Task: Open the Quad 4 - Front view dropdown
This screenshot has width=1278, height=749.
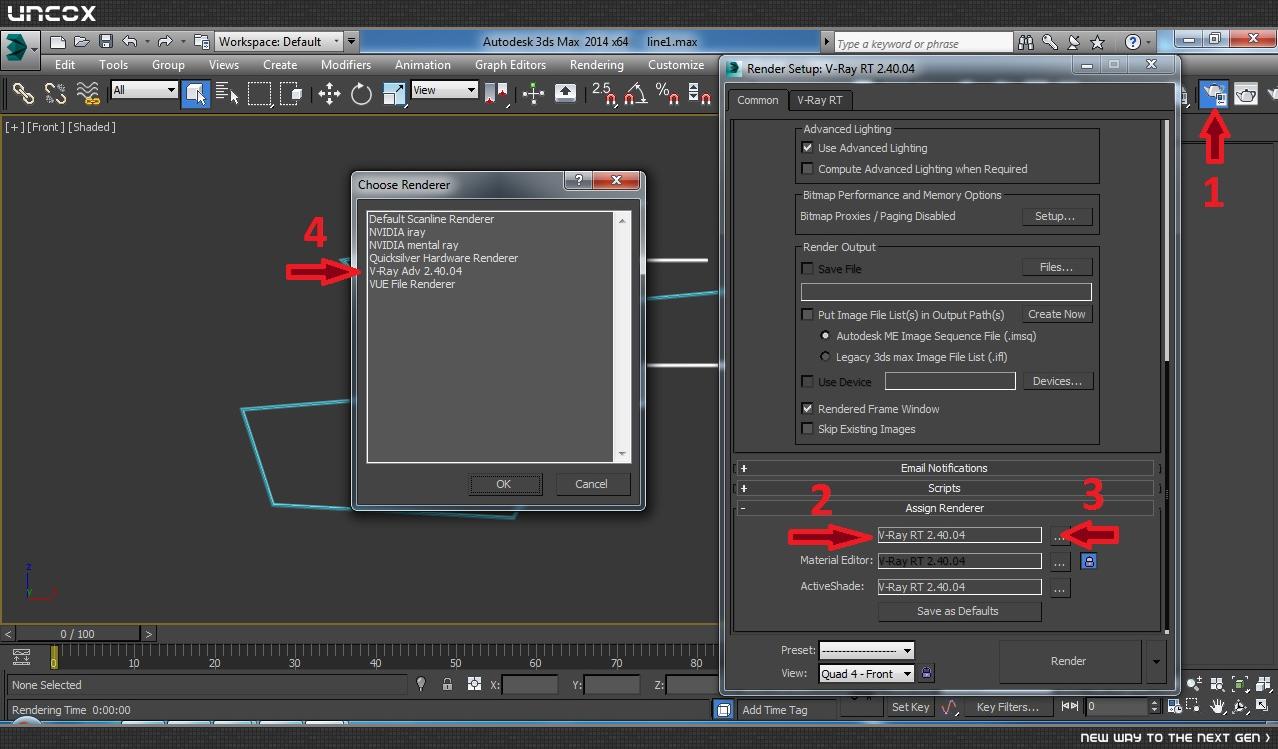Action: click(866, 674)
